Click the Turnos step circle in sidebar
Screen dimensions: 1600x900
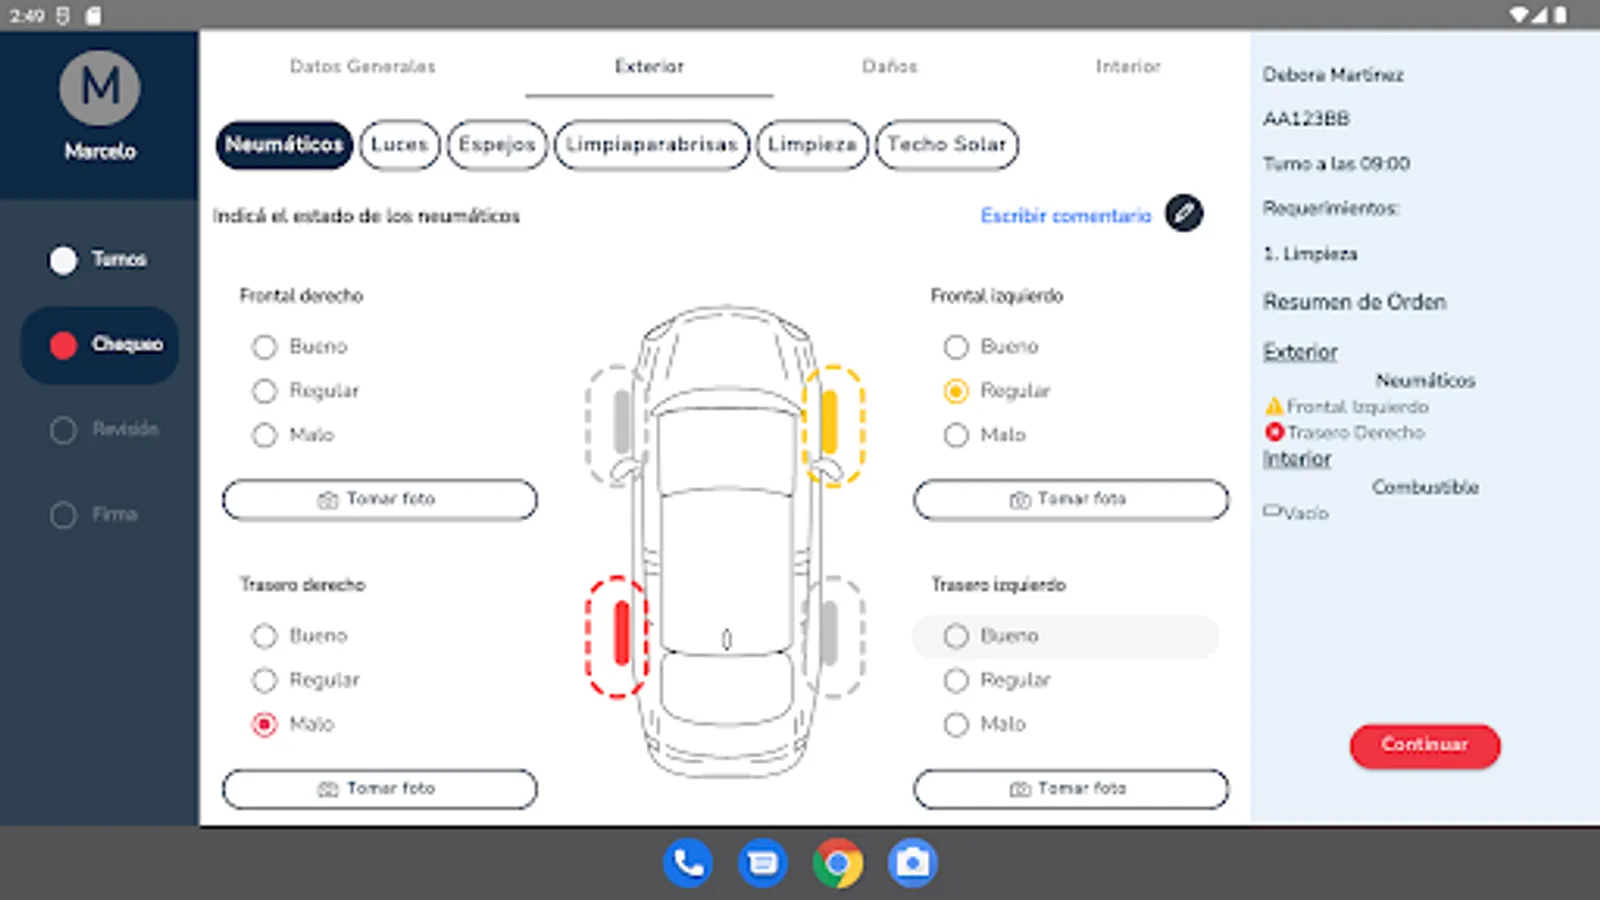pos(63,260)
